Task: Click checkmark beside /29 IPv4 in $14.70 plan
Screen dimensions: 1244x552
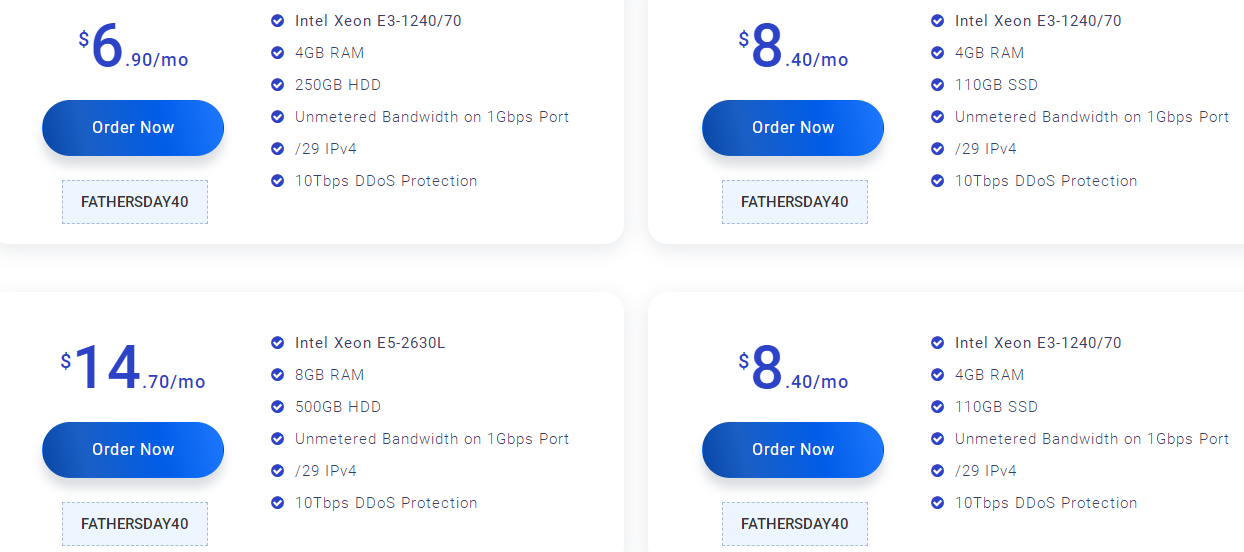Action: [278, 471]
